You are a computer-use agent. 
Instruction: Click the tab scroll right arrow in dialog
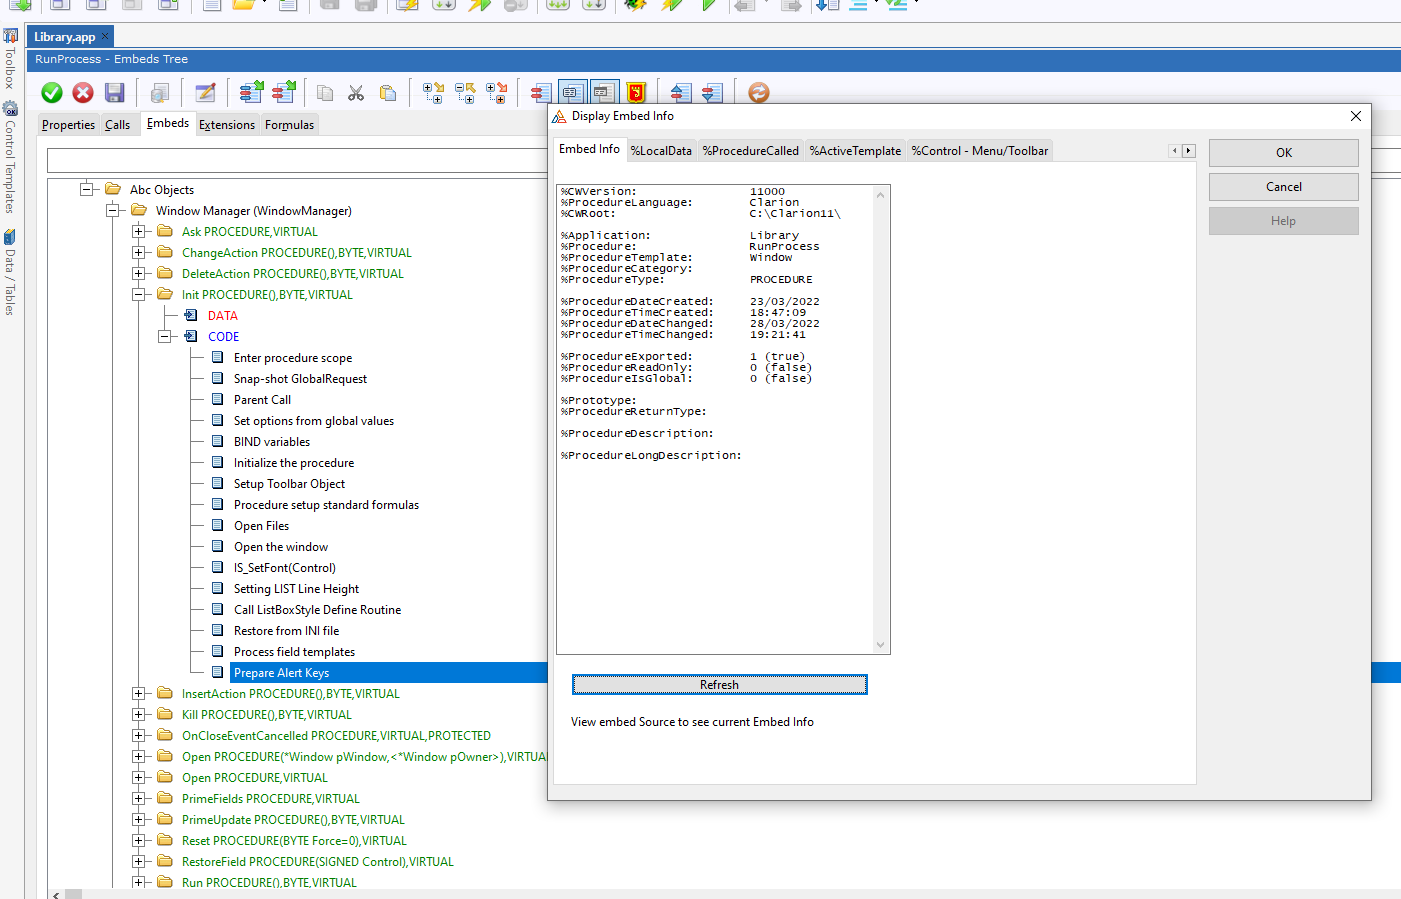1189,151
